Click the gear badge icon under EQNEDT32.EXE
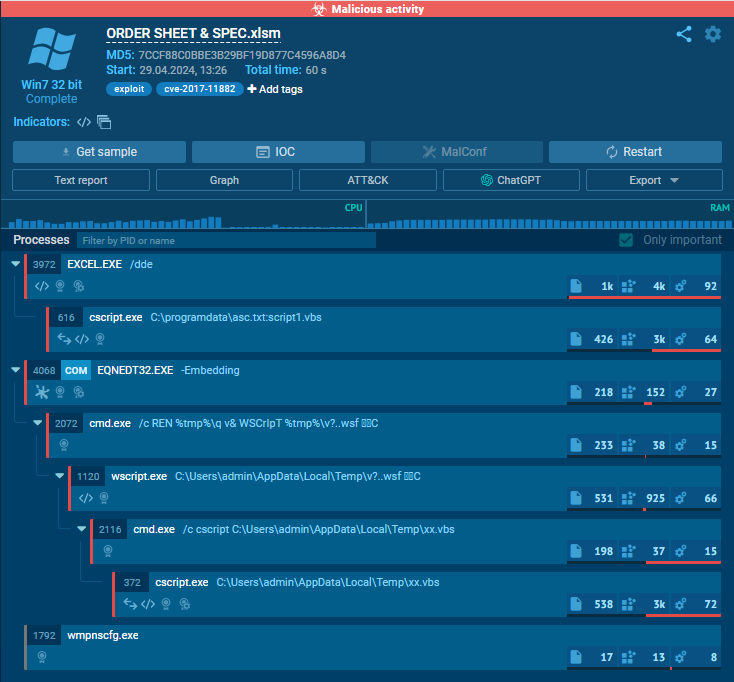The width and height of the screenshot is (734, 682). (79, 392)
